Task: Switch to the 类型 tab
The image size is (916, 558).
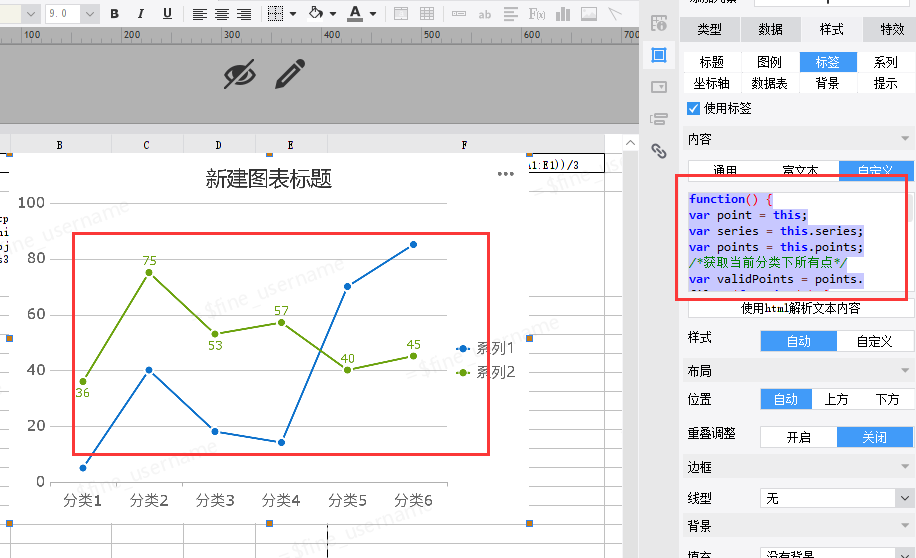Action: click(x=710, y=29)
